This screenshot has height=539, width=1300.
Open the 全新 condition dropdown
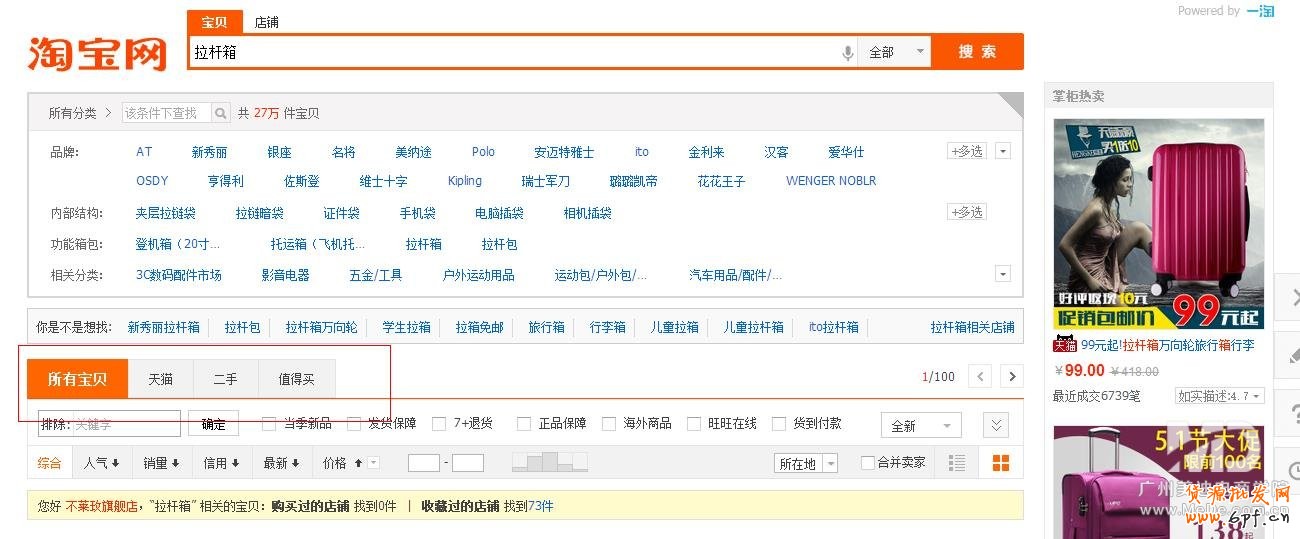tap(921, 425)
